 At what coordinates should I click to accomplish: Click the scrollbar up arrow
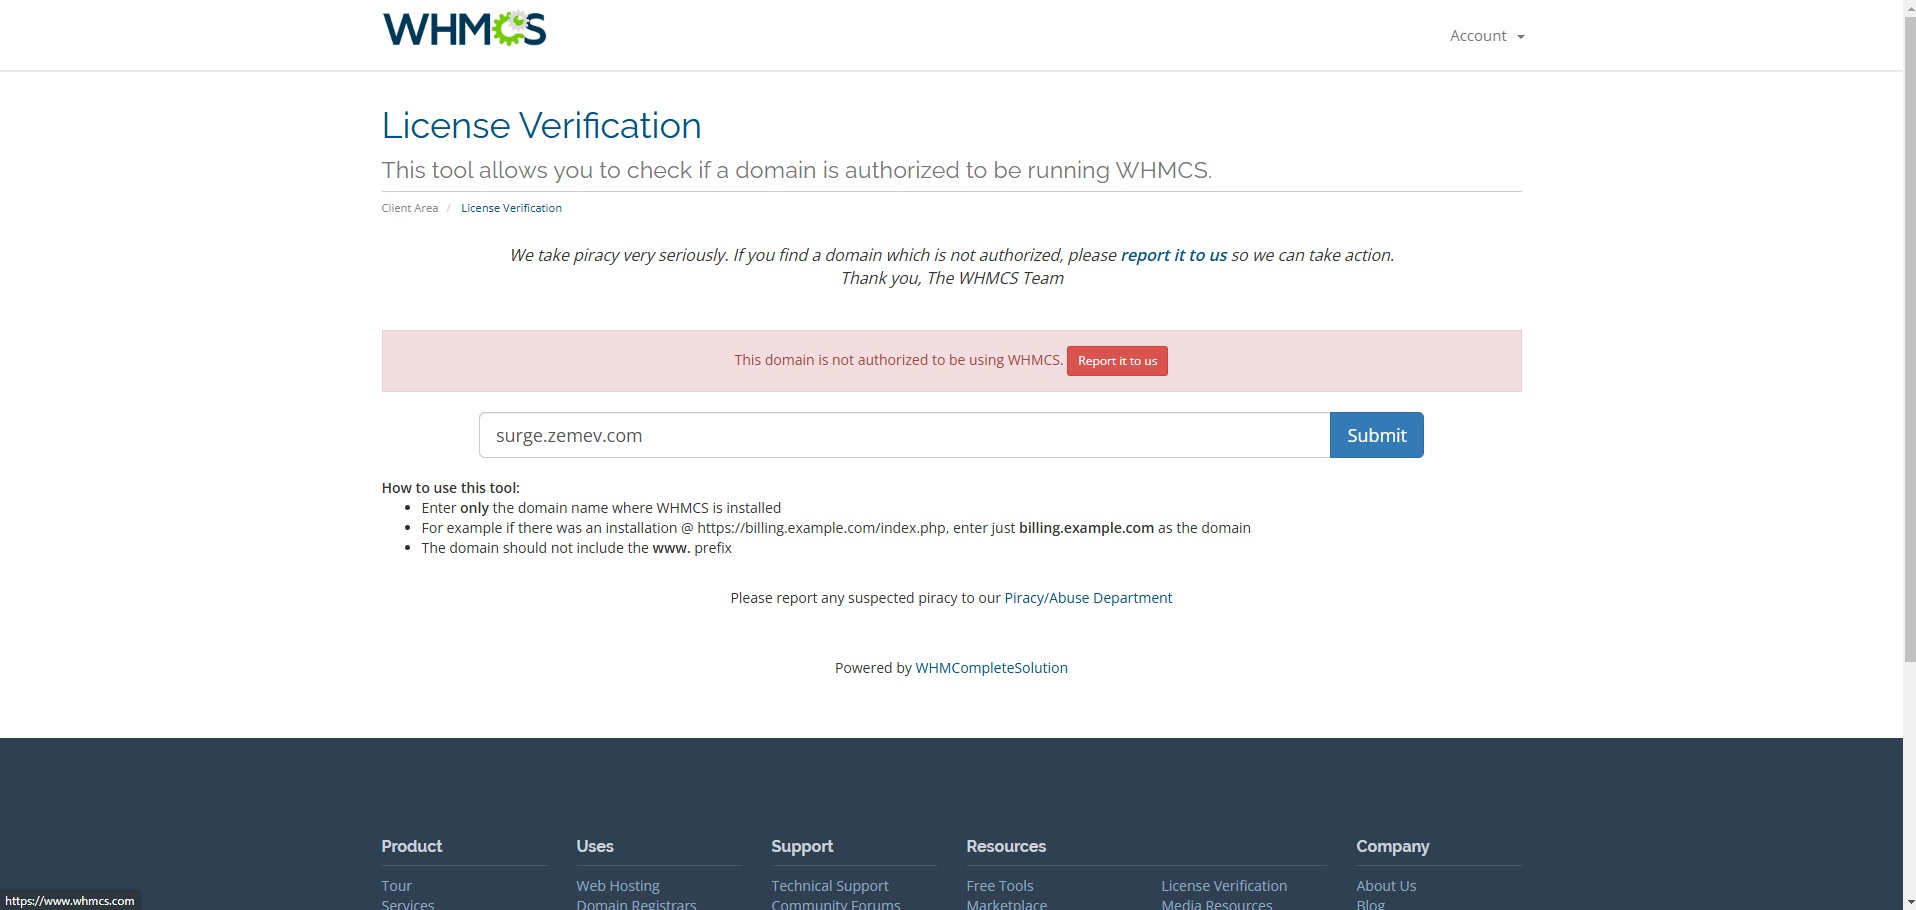[x=1910, y=8]
